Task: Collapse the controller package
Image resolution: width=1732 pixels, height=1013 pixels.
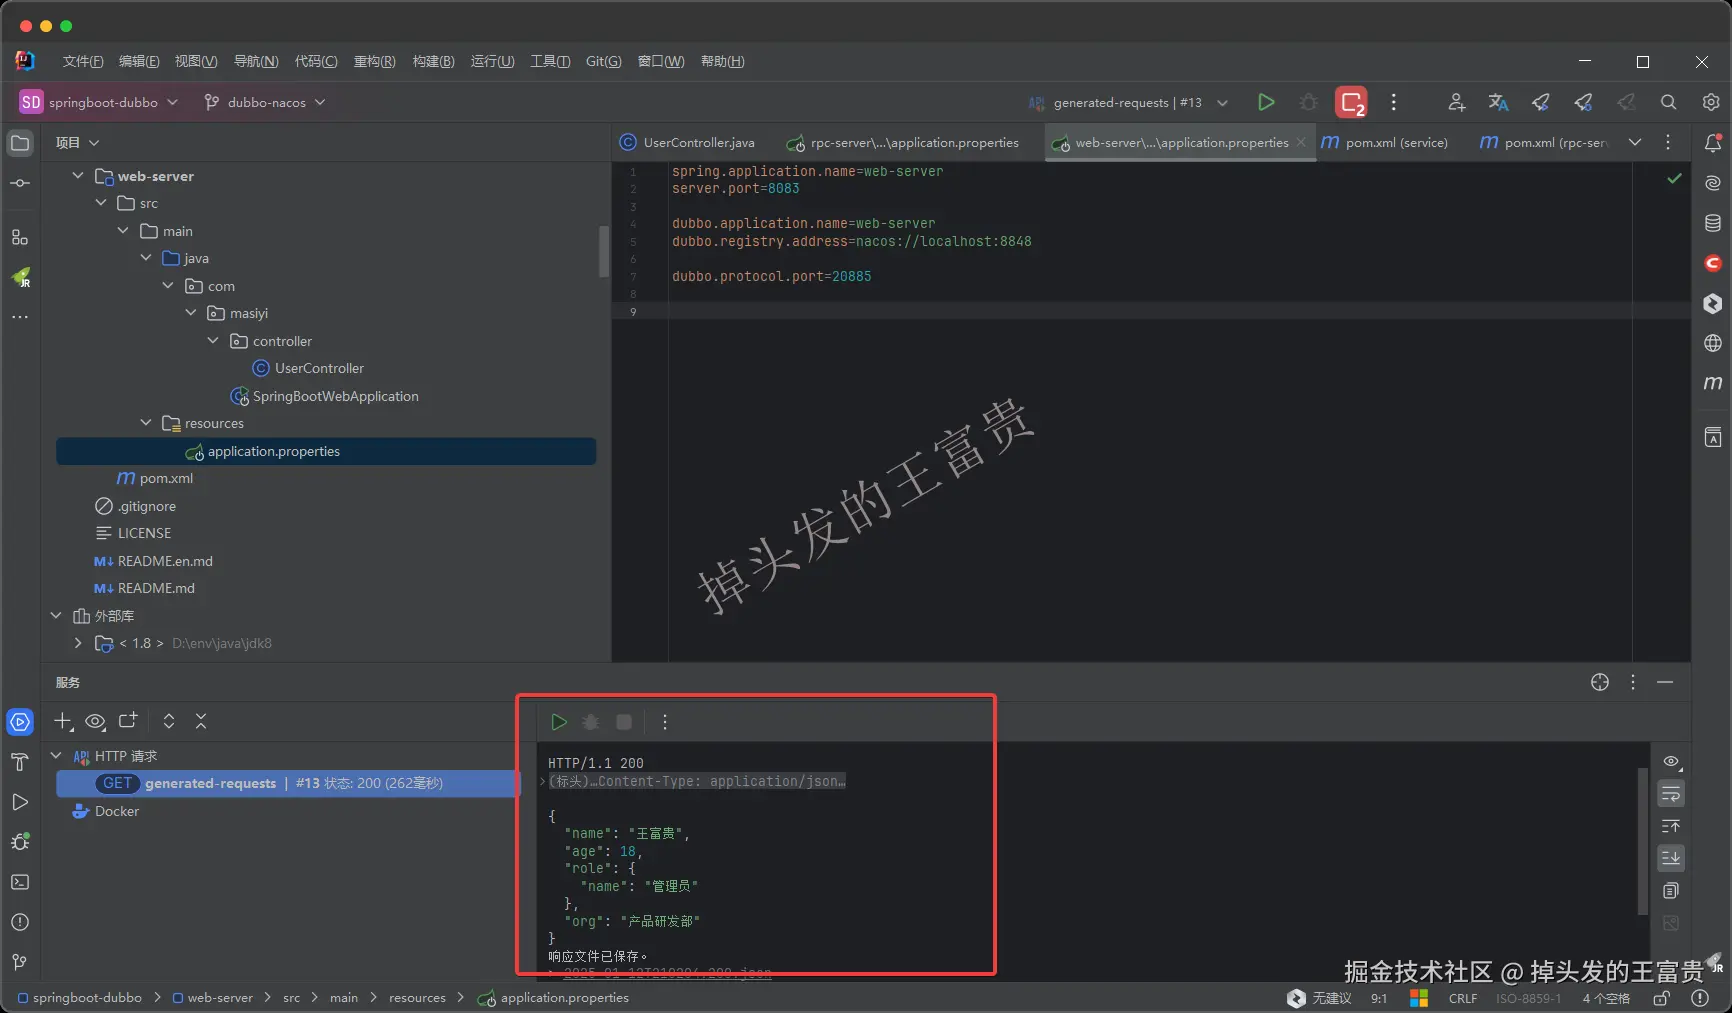Action: (x=213, y=341)
